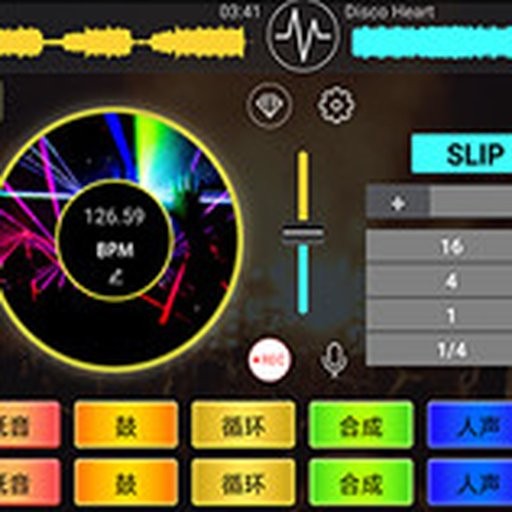Trigger the yellow 循环 pad in lower pad row
Viewport: 512px width, 512px height.
pyautogui.click(x=243, y=482)
